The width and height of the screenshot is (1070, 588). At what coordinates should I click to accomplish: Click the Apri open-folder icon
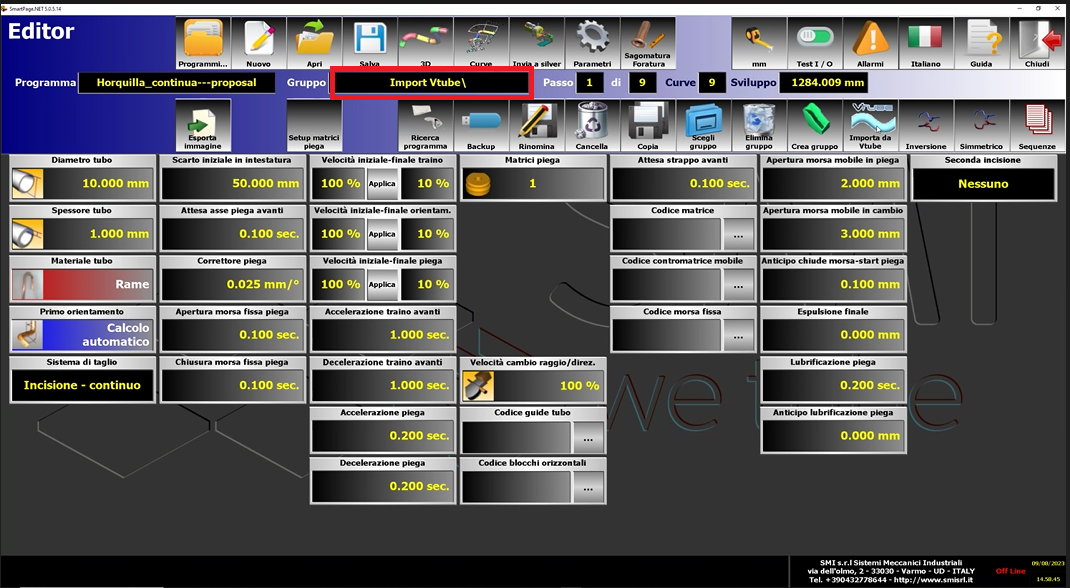pyautogui.click(x=314, y=43)
